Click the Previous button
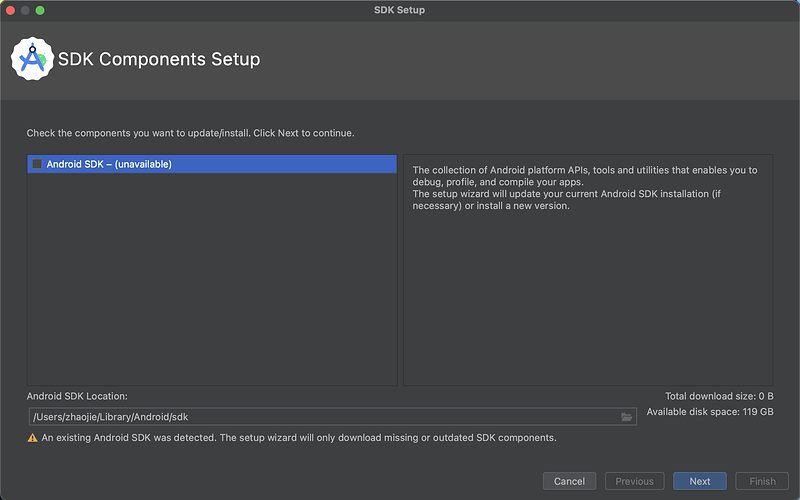The width and height of the screenshot is (800, 500). click(634, 481)
